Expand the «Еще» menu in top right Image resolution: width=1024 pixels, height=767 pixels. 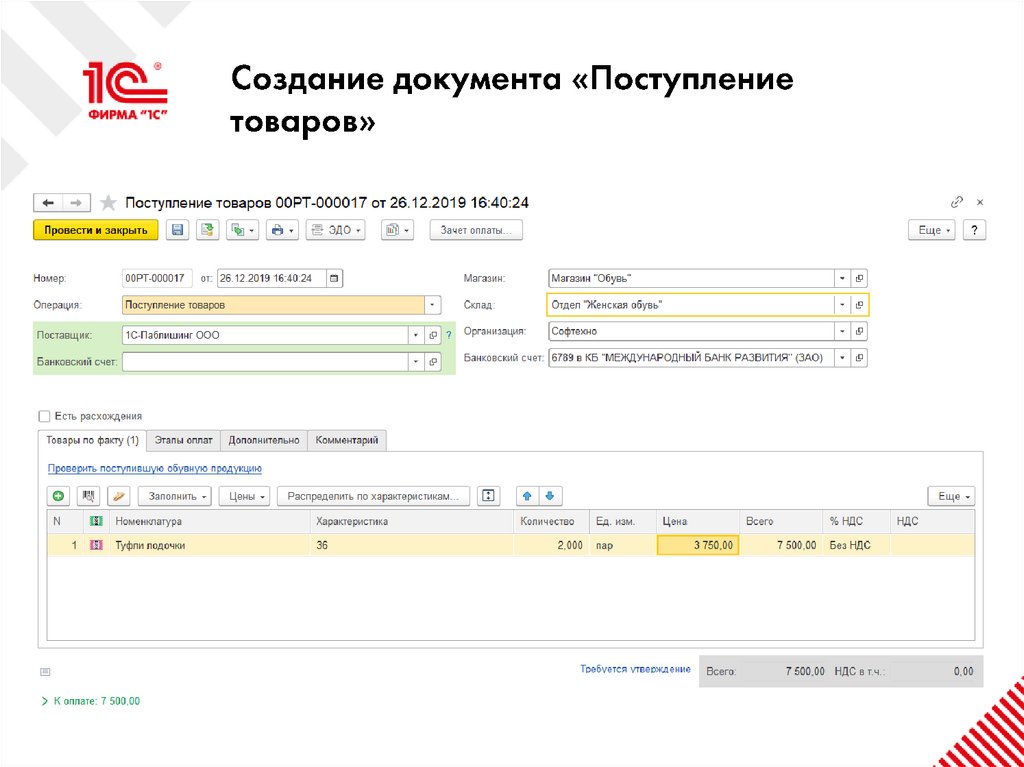point(931,229)
